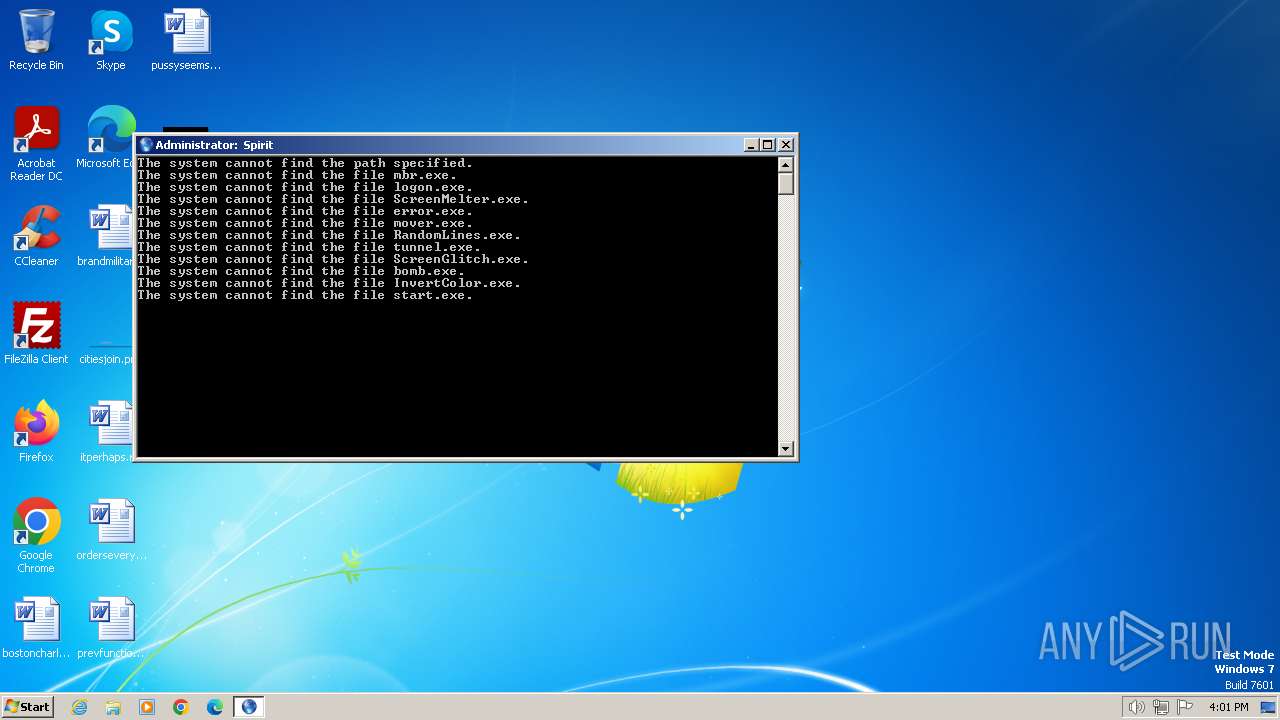Image resolution: width=1280 pixels, height=720 pixels.
Task: Maximize the Administrator: Spirit window
Action: click(767, 145)
